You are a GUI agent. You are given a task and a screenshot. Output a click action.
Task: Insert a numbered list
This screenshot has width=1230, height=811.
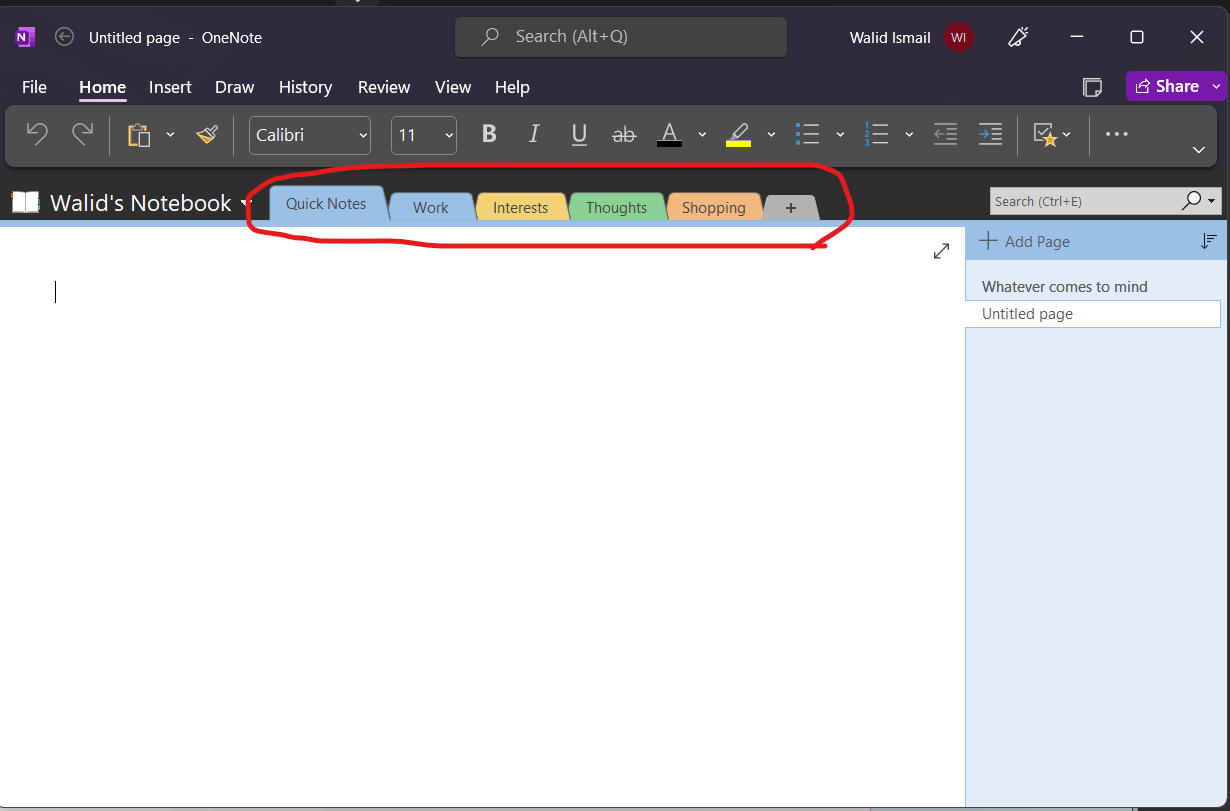click(876, 134)
